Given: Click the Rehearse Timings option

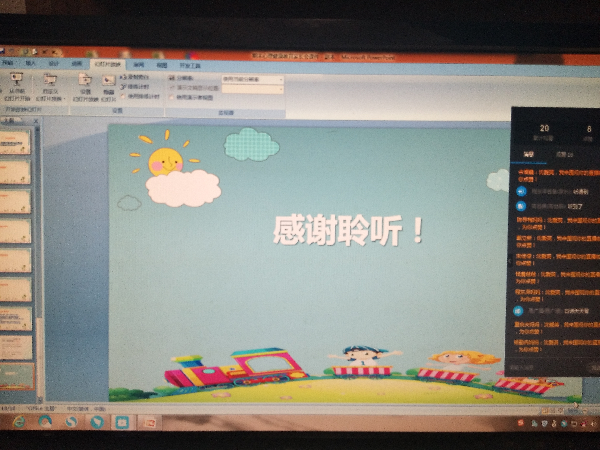Looking at the screenshot, I should click(x=135, y=87).
